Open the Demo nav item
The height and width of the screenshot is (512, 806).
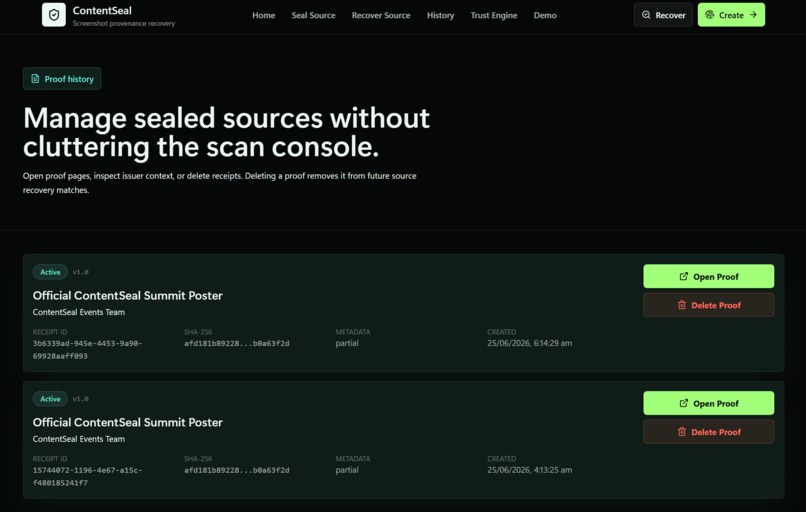pyautogui.click(x=545, y=15)
